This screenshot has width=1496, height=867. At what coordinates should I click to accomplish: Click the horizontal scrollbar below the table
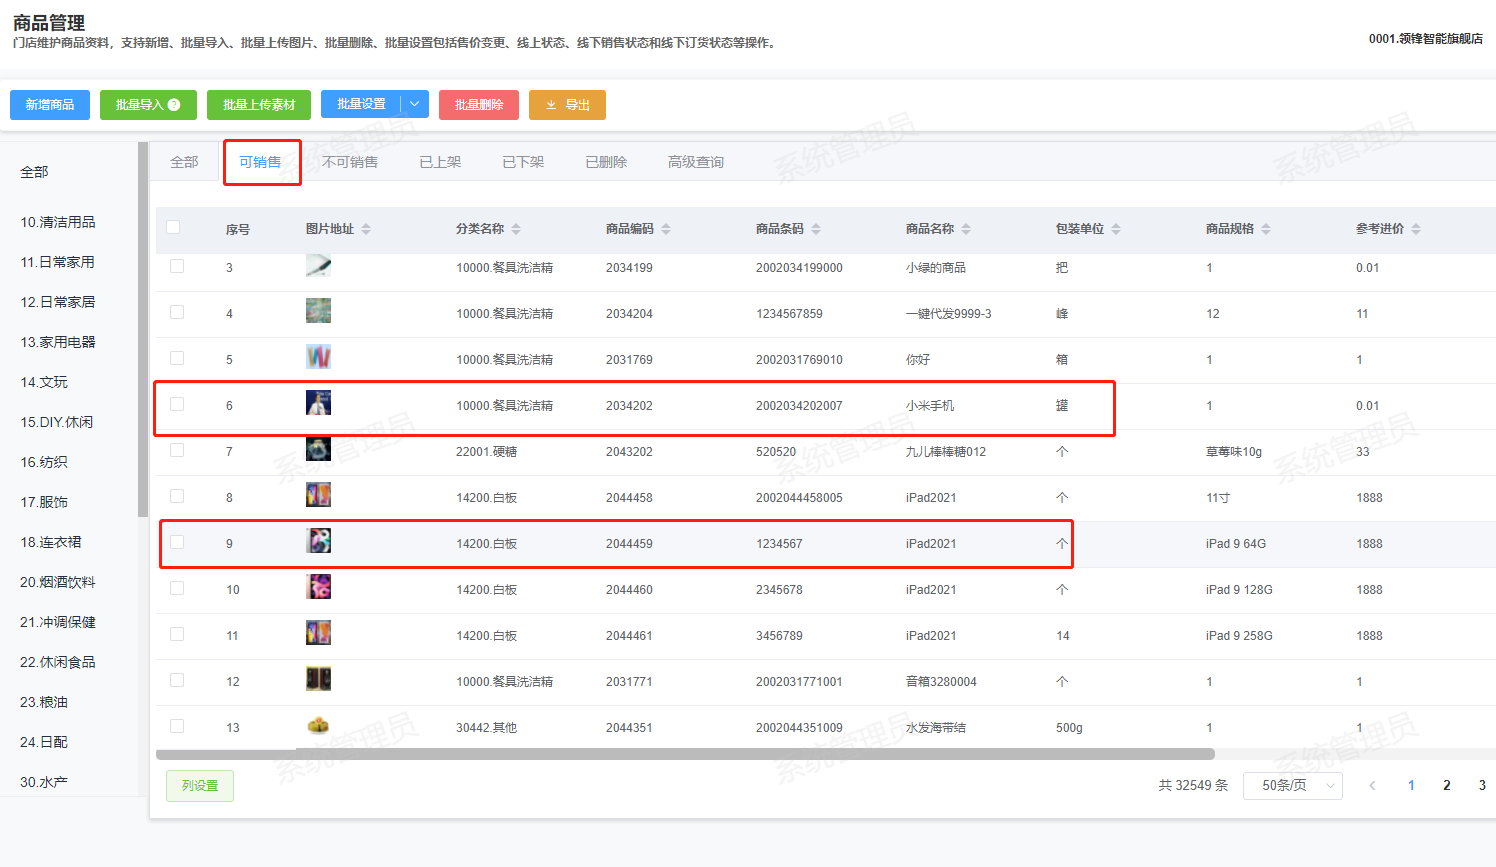coord(685,754)
